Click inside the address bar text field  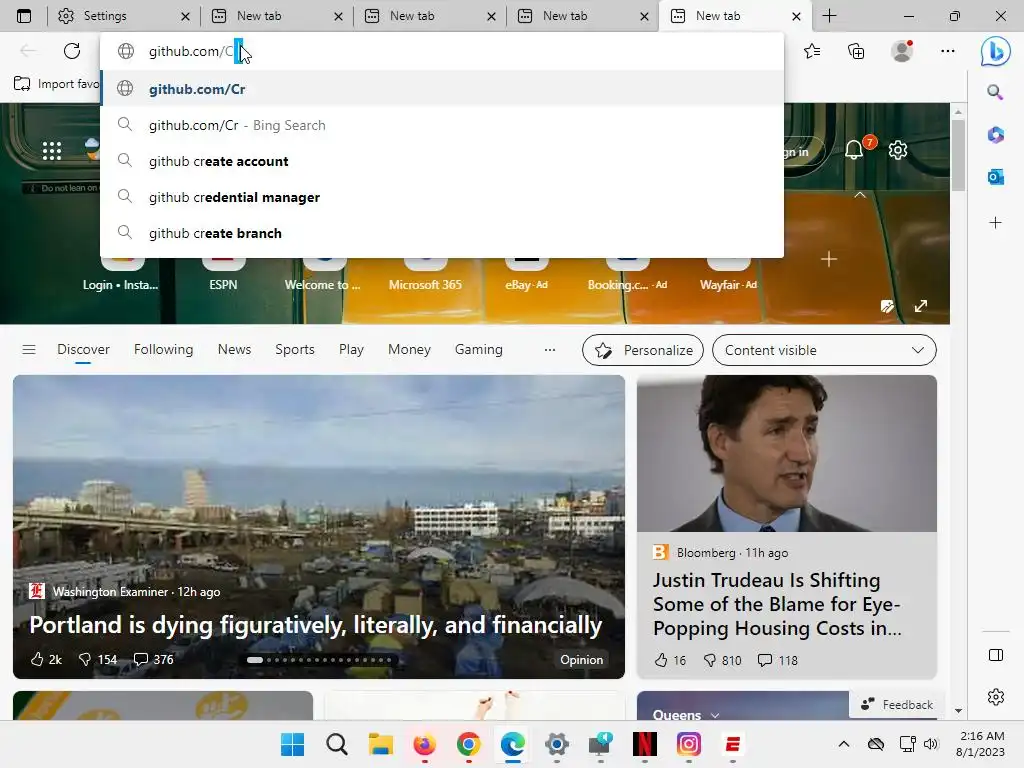441,51
